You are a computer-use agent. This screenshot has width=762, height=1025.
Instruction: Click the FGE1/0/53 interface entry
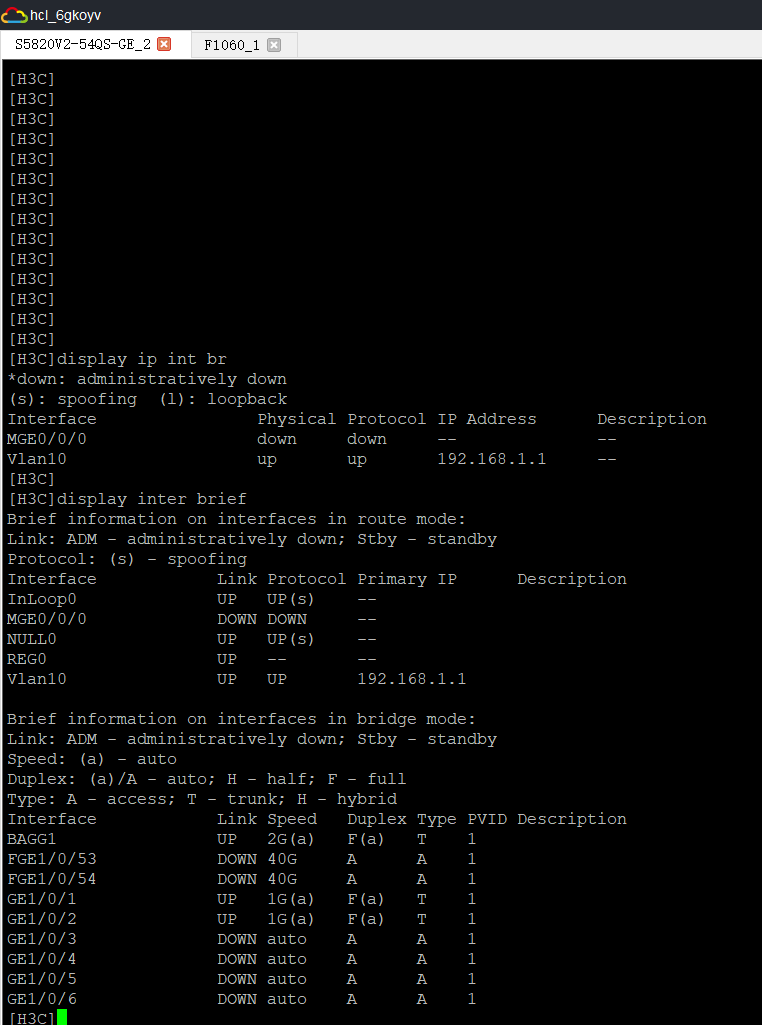pos(52,859)
